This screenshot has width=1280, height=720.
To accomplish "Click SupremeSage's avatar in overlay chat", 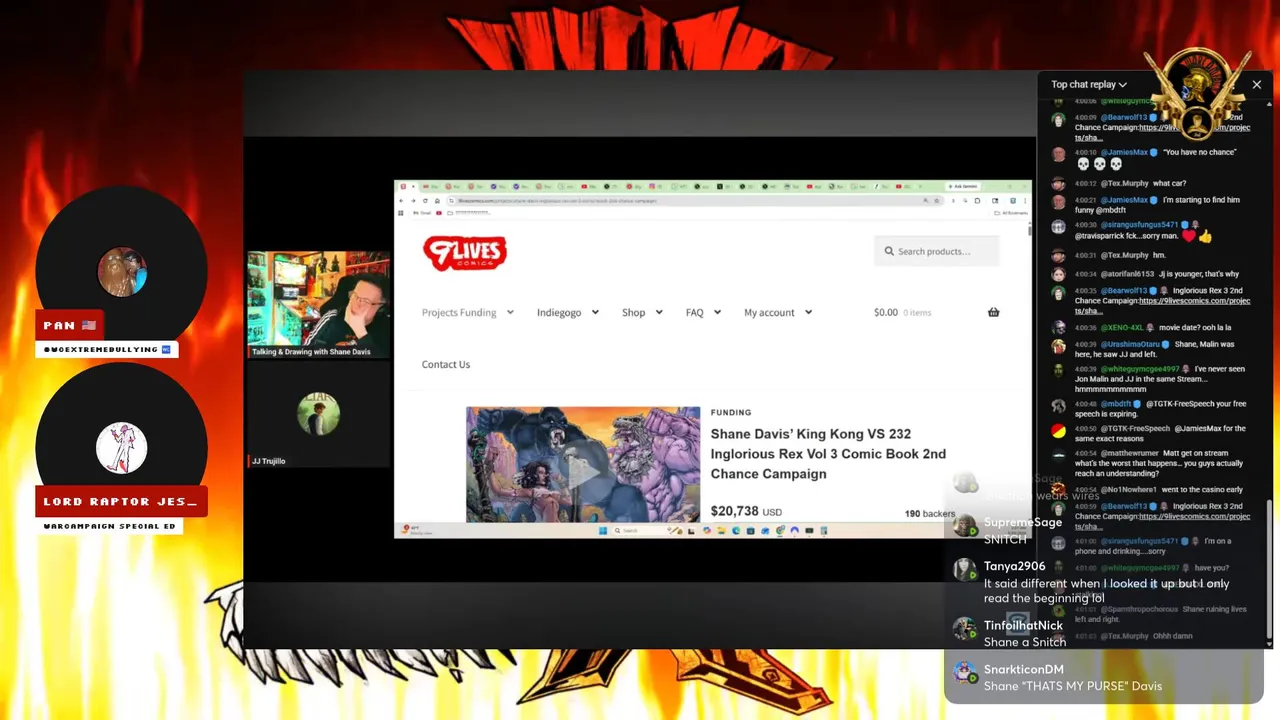I will click(x=965, y=526).
